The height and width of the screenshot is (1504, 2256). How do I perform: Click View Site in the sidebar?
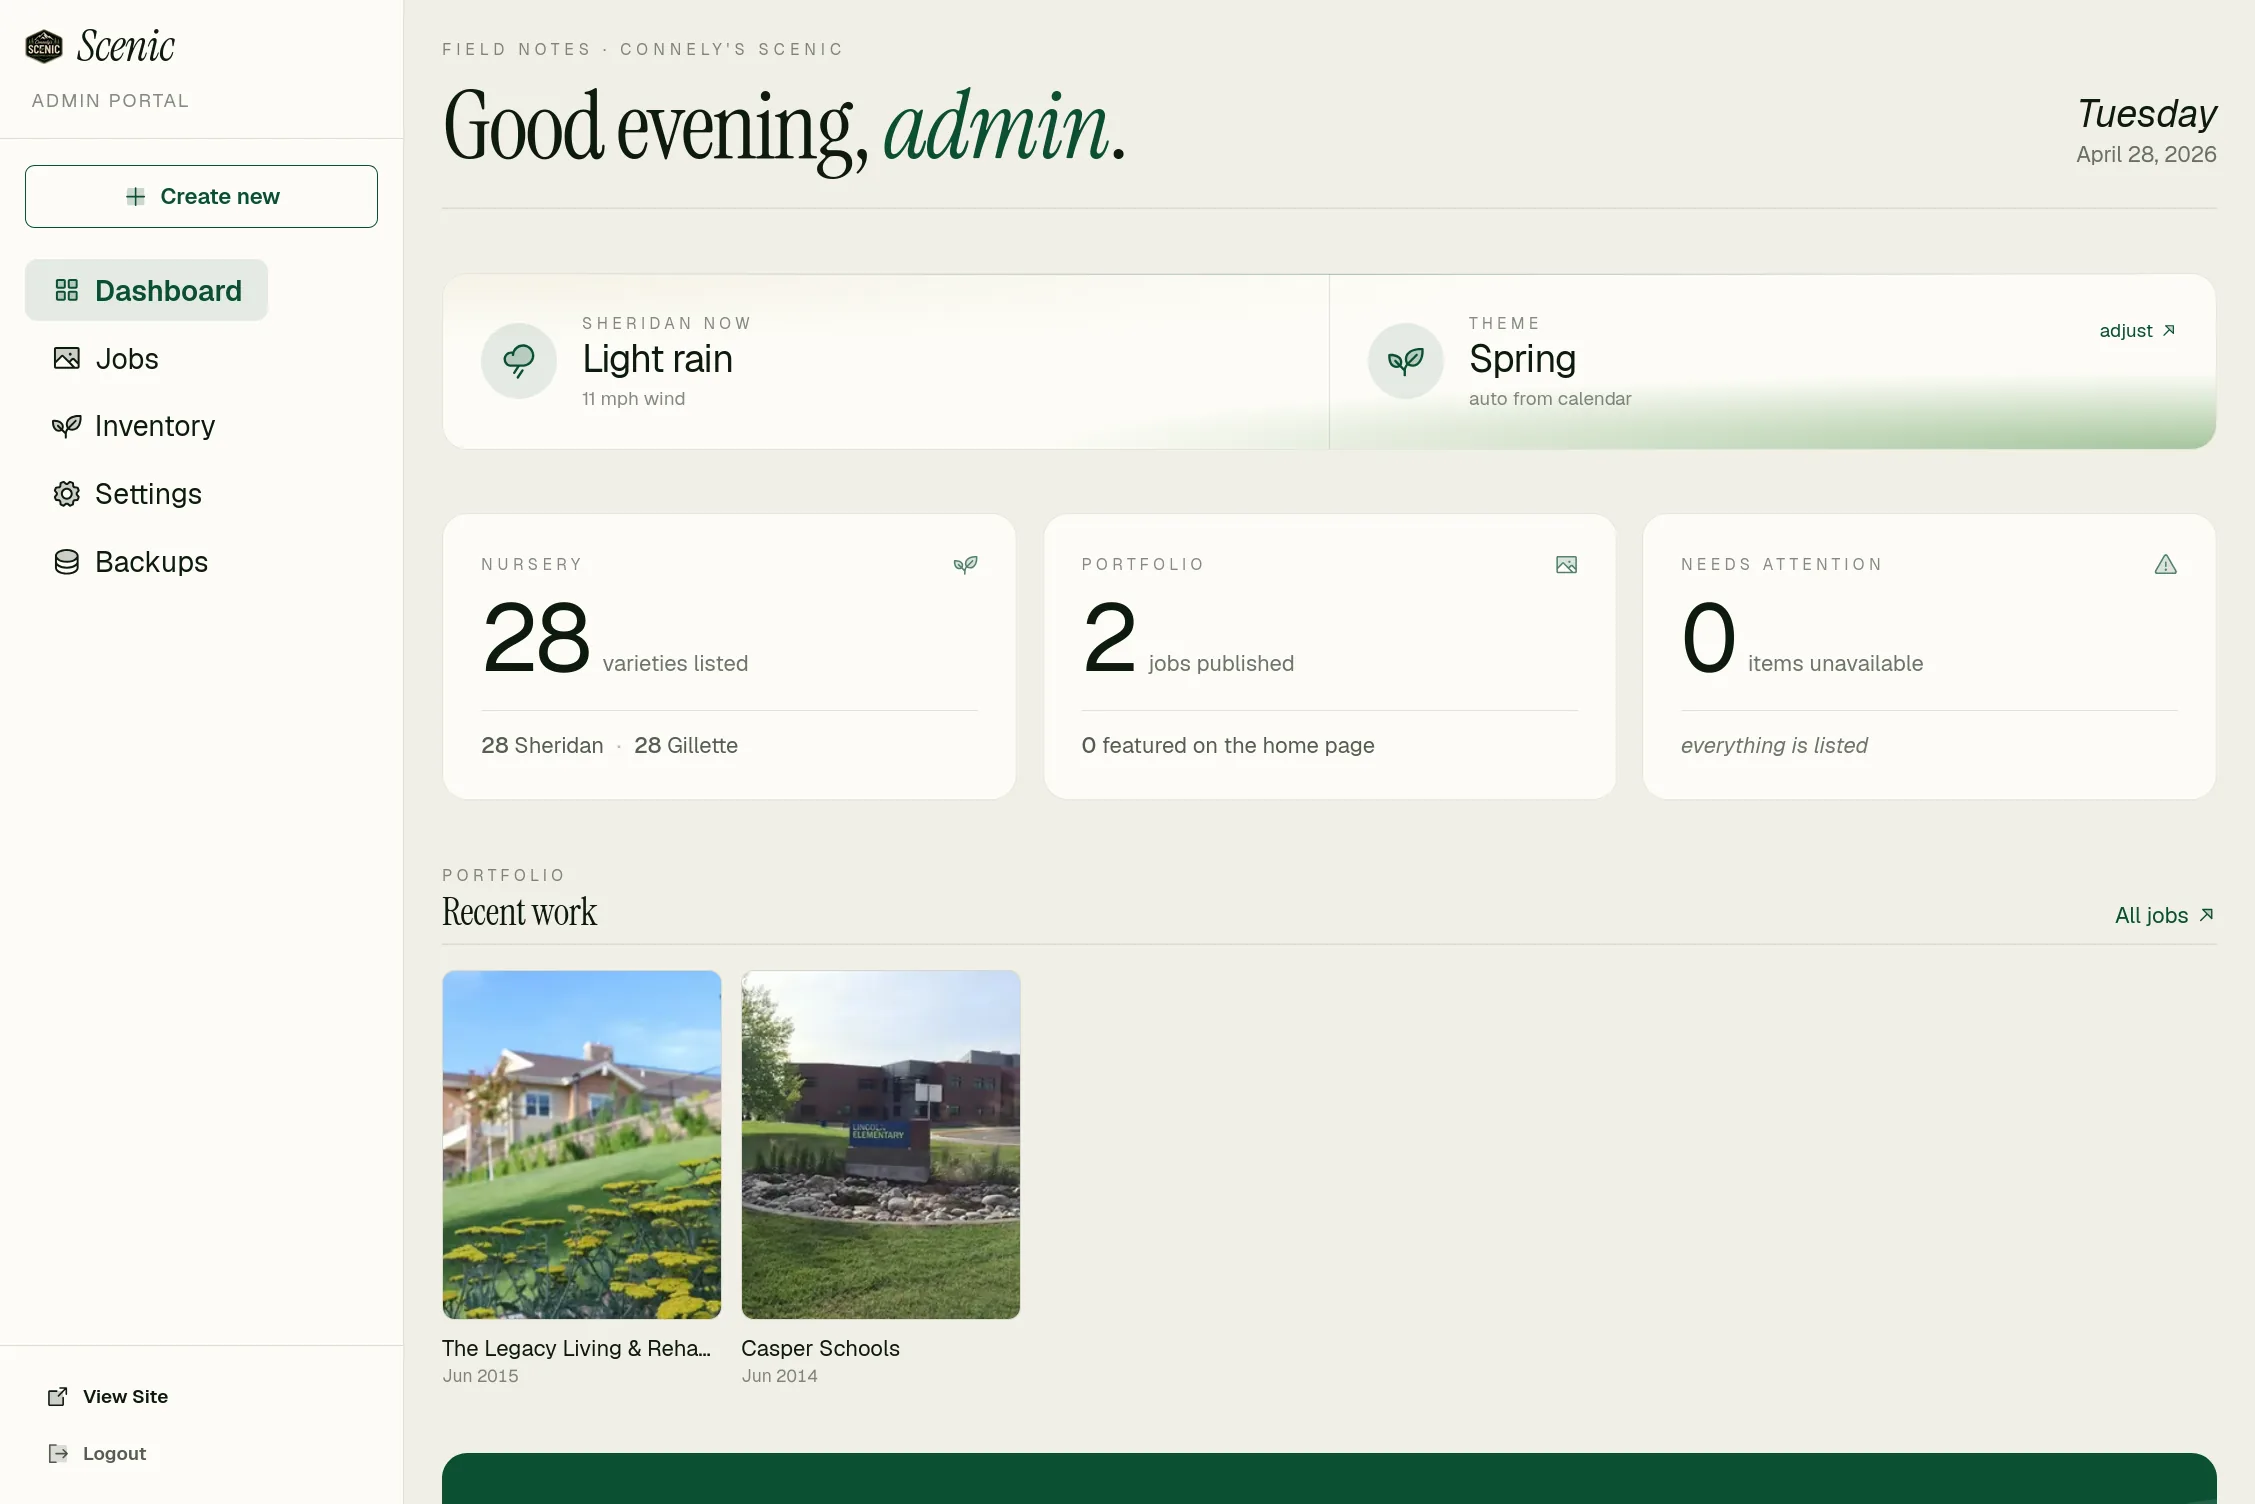(108, 1396)
